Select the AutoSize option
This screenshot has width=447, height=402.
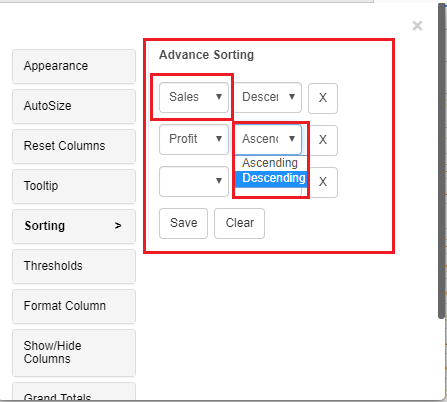[x=74, y=106]
